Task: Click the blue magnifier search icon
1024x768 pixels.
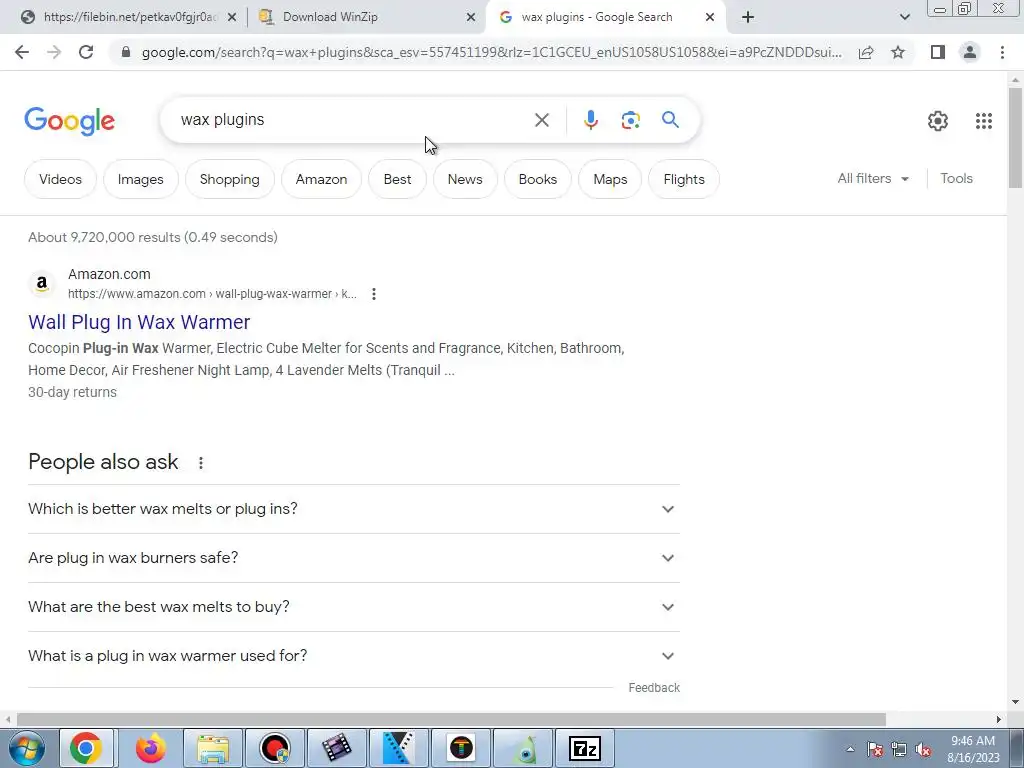Action: coord(670,120)
